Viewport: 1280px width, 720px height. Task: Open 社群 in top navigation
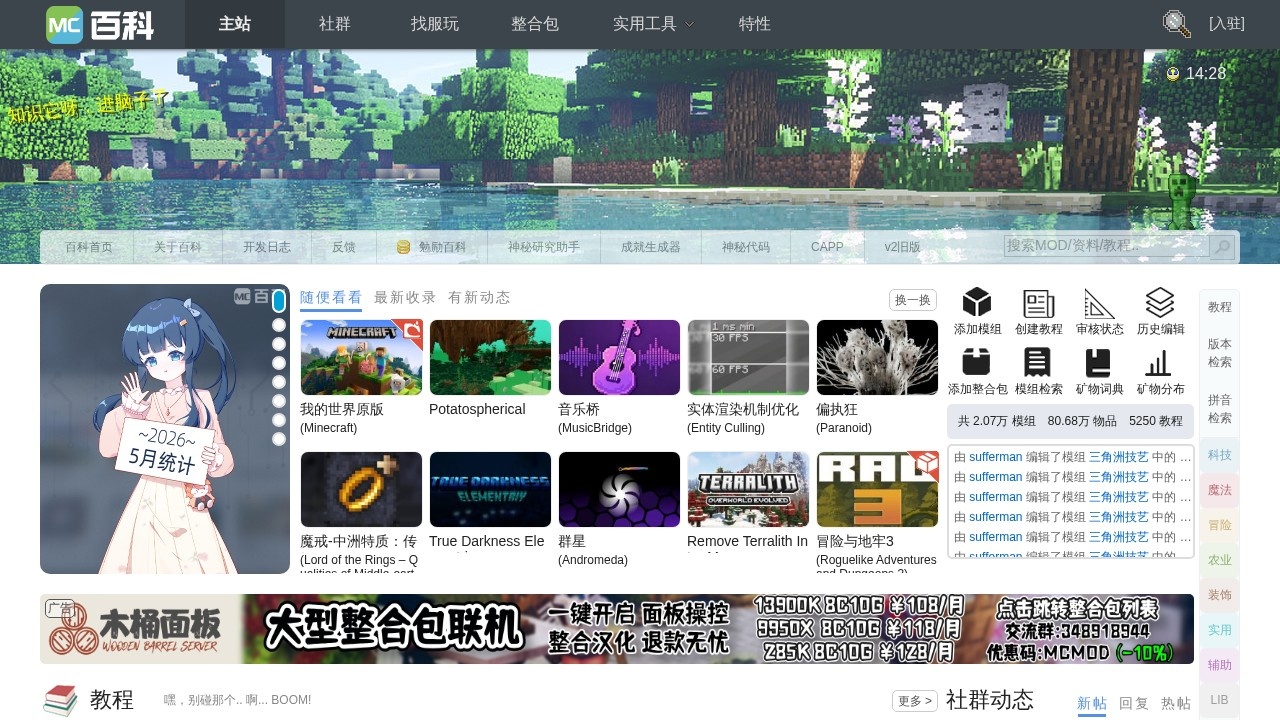tap(335, 24)
